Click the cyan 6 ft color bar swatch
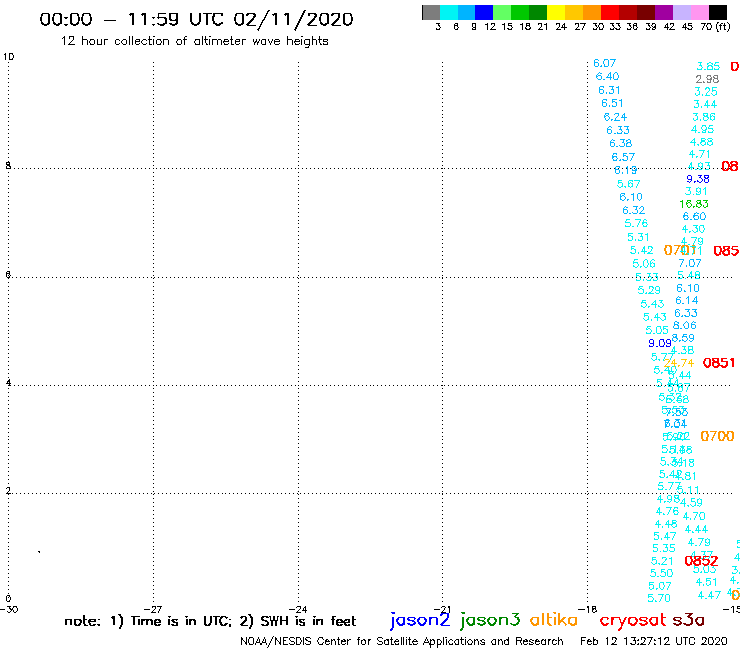The height and width of the screenshot is (650, 740). (x=449, y=12)
